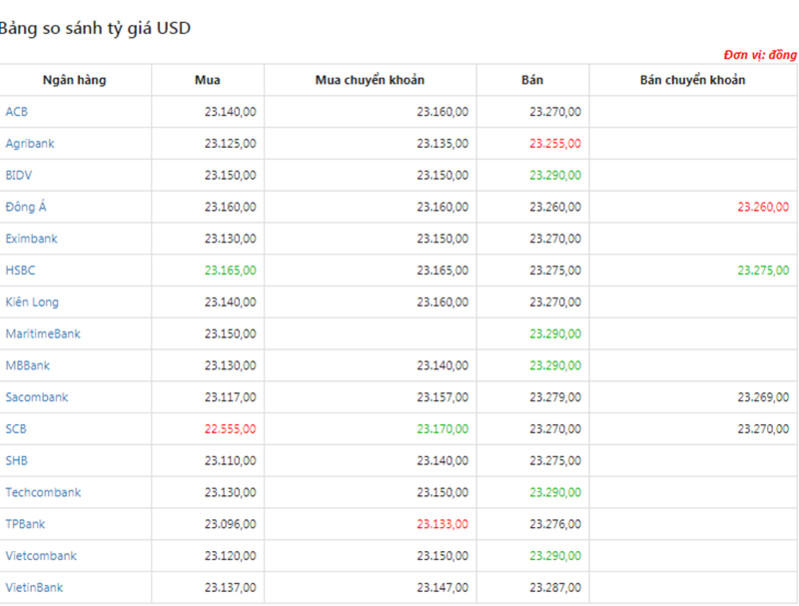This screenshot has width=799, height=606.
Task: Open the Eximbank link
Action: (31, 239)
